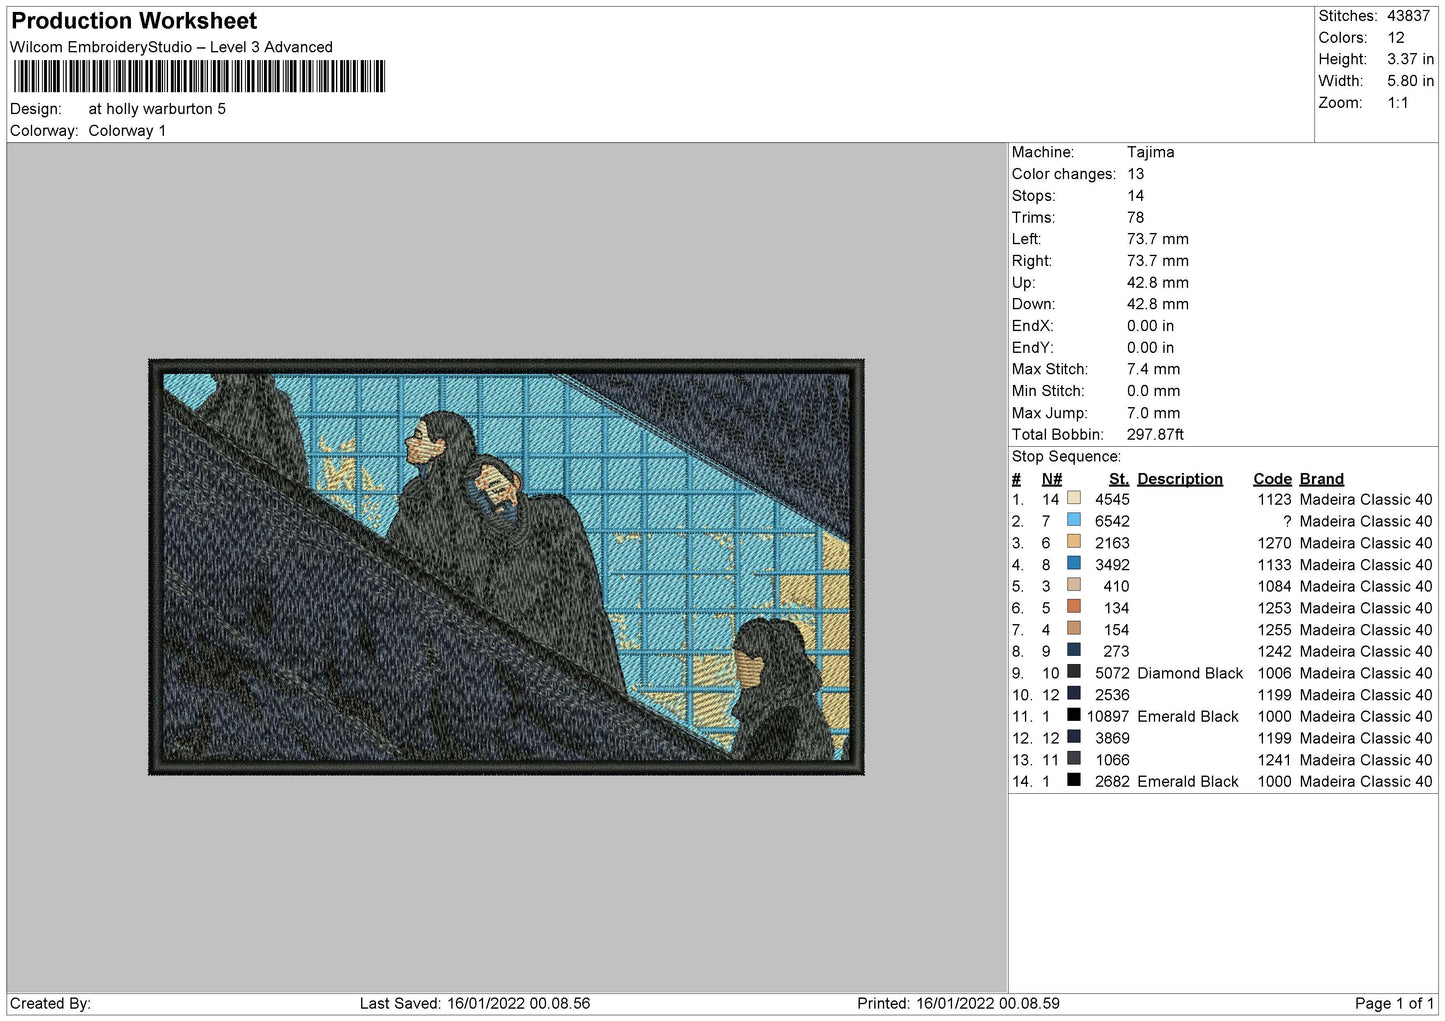Image resolution: width=1445 pixels, height=1021 pixels.
Task: Select the orange swatch for stop 6
Action: pos(1074,607)
